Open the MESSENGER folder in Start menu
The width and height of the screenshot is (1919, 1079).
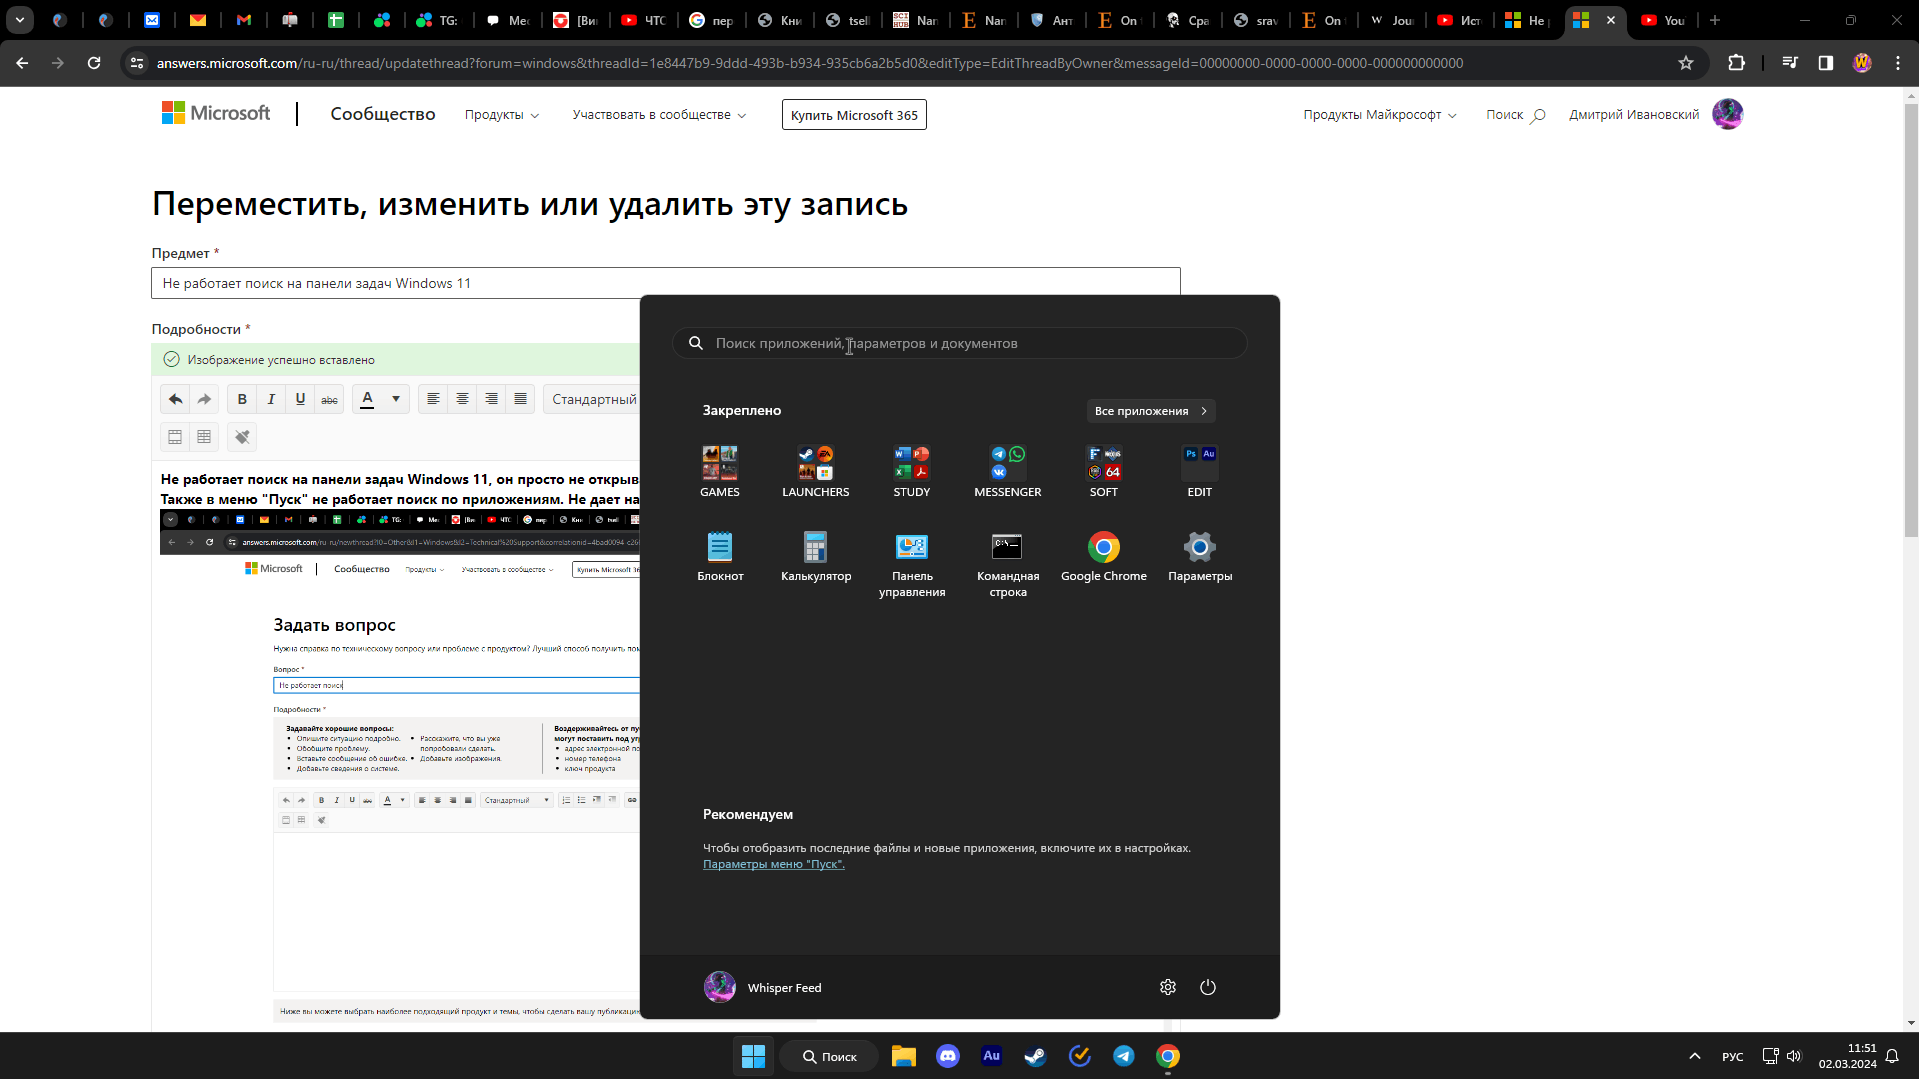pyautogui.click(x=1007, y=471)
